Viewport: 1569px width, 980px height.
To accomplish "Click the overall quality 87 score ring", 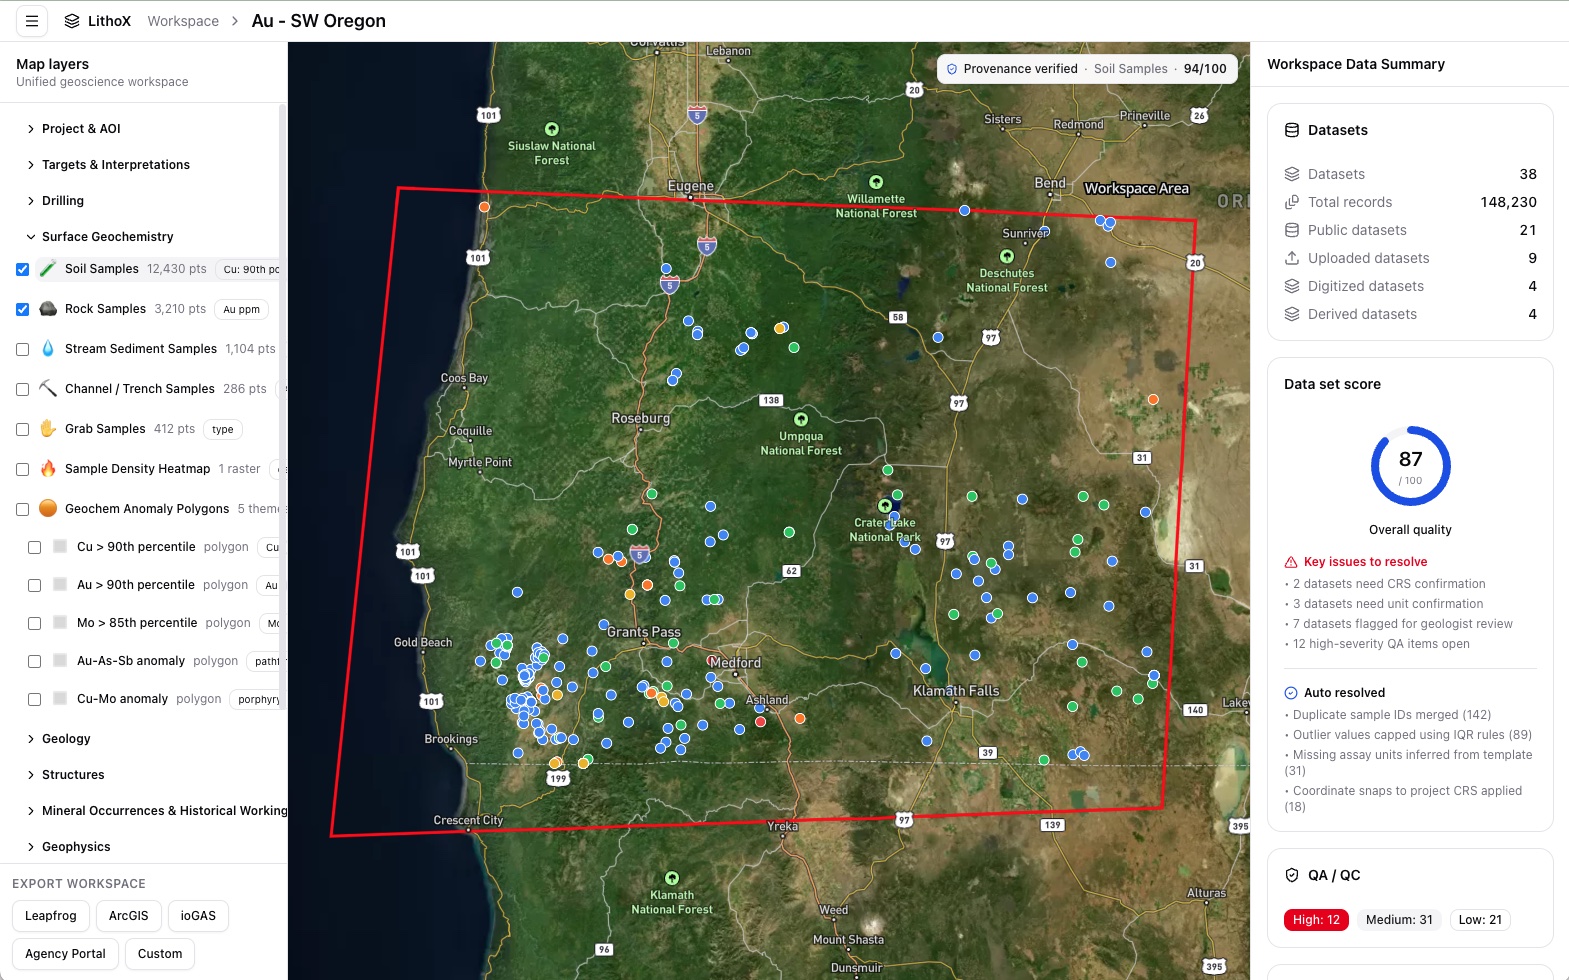I will point(1410,466).
